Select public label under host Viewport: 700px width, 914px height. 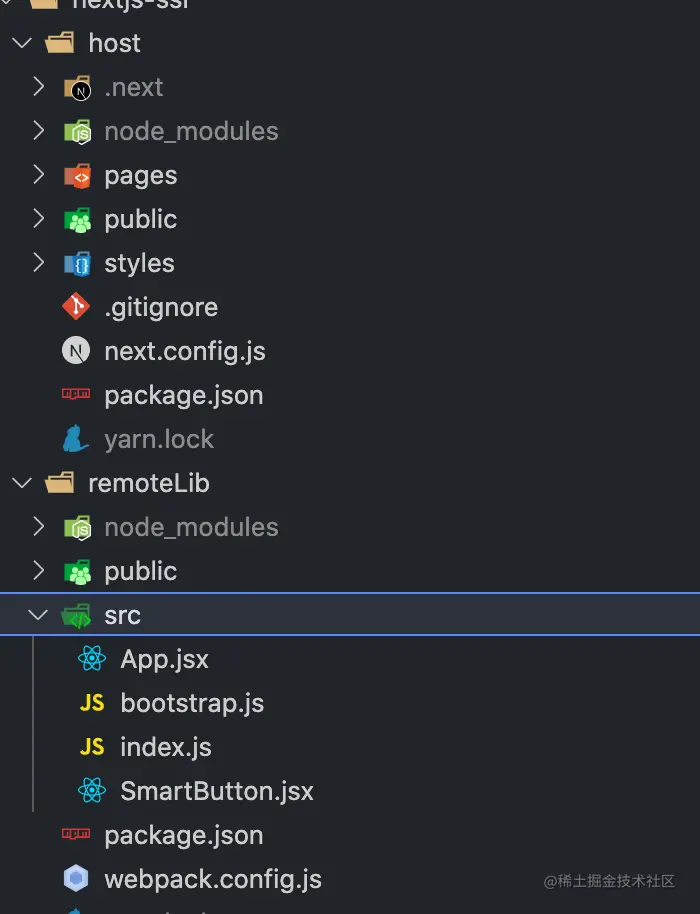click(141, 220)
